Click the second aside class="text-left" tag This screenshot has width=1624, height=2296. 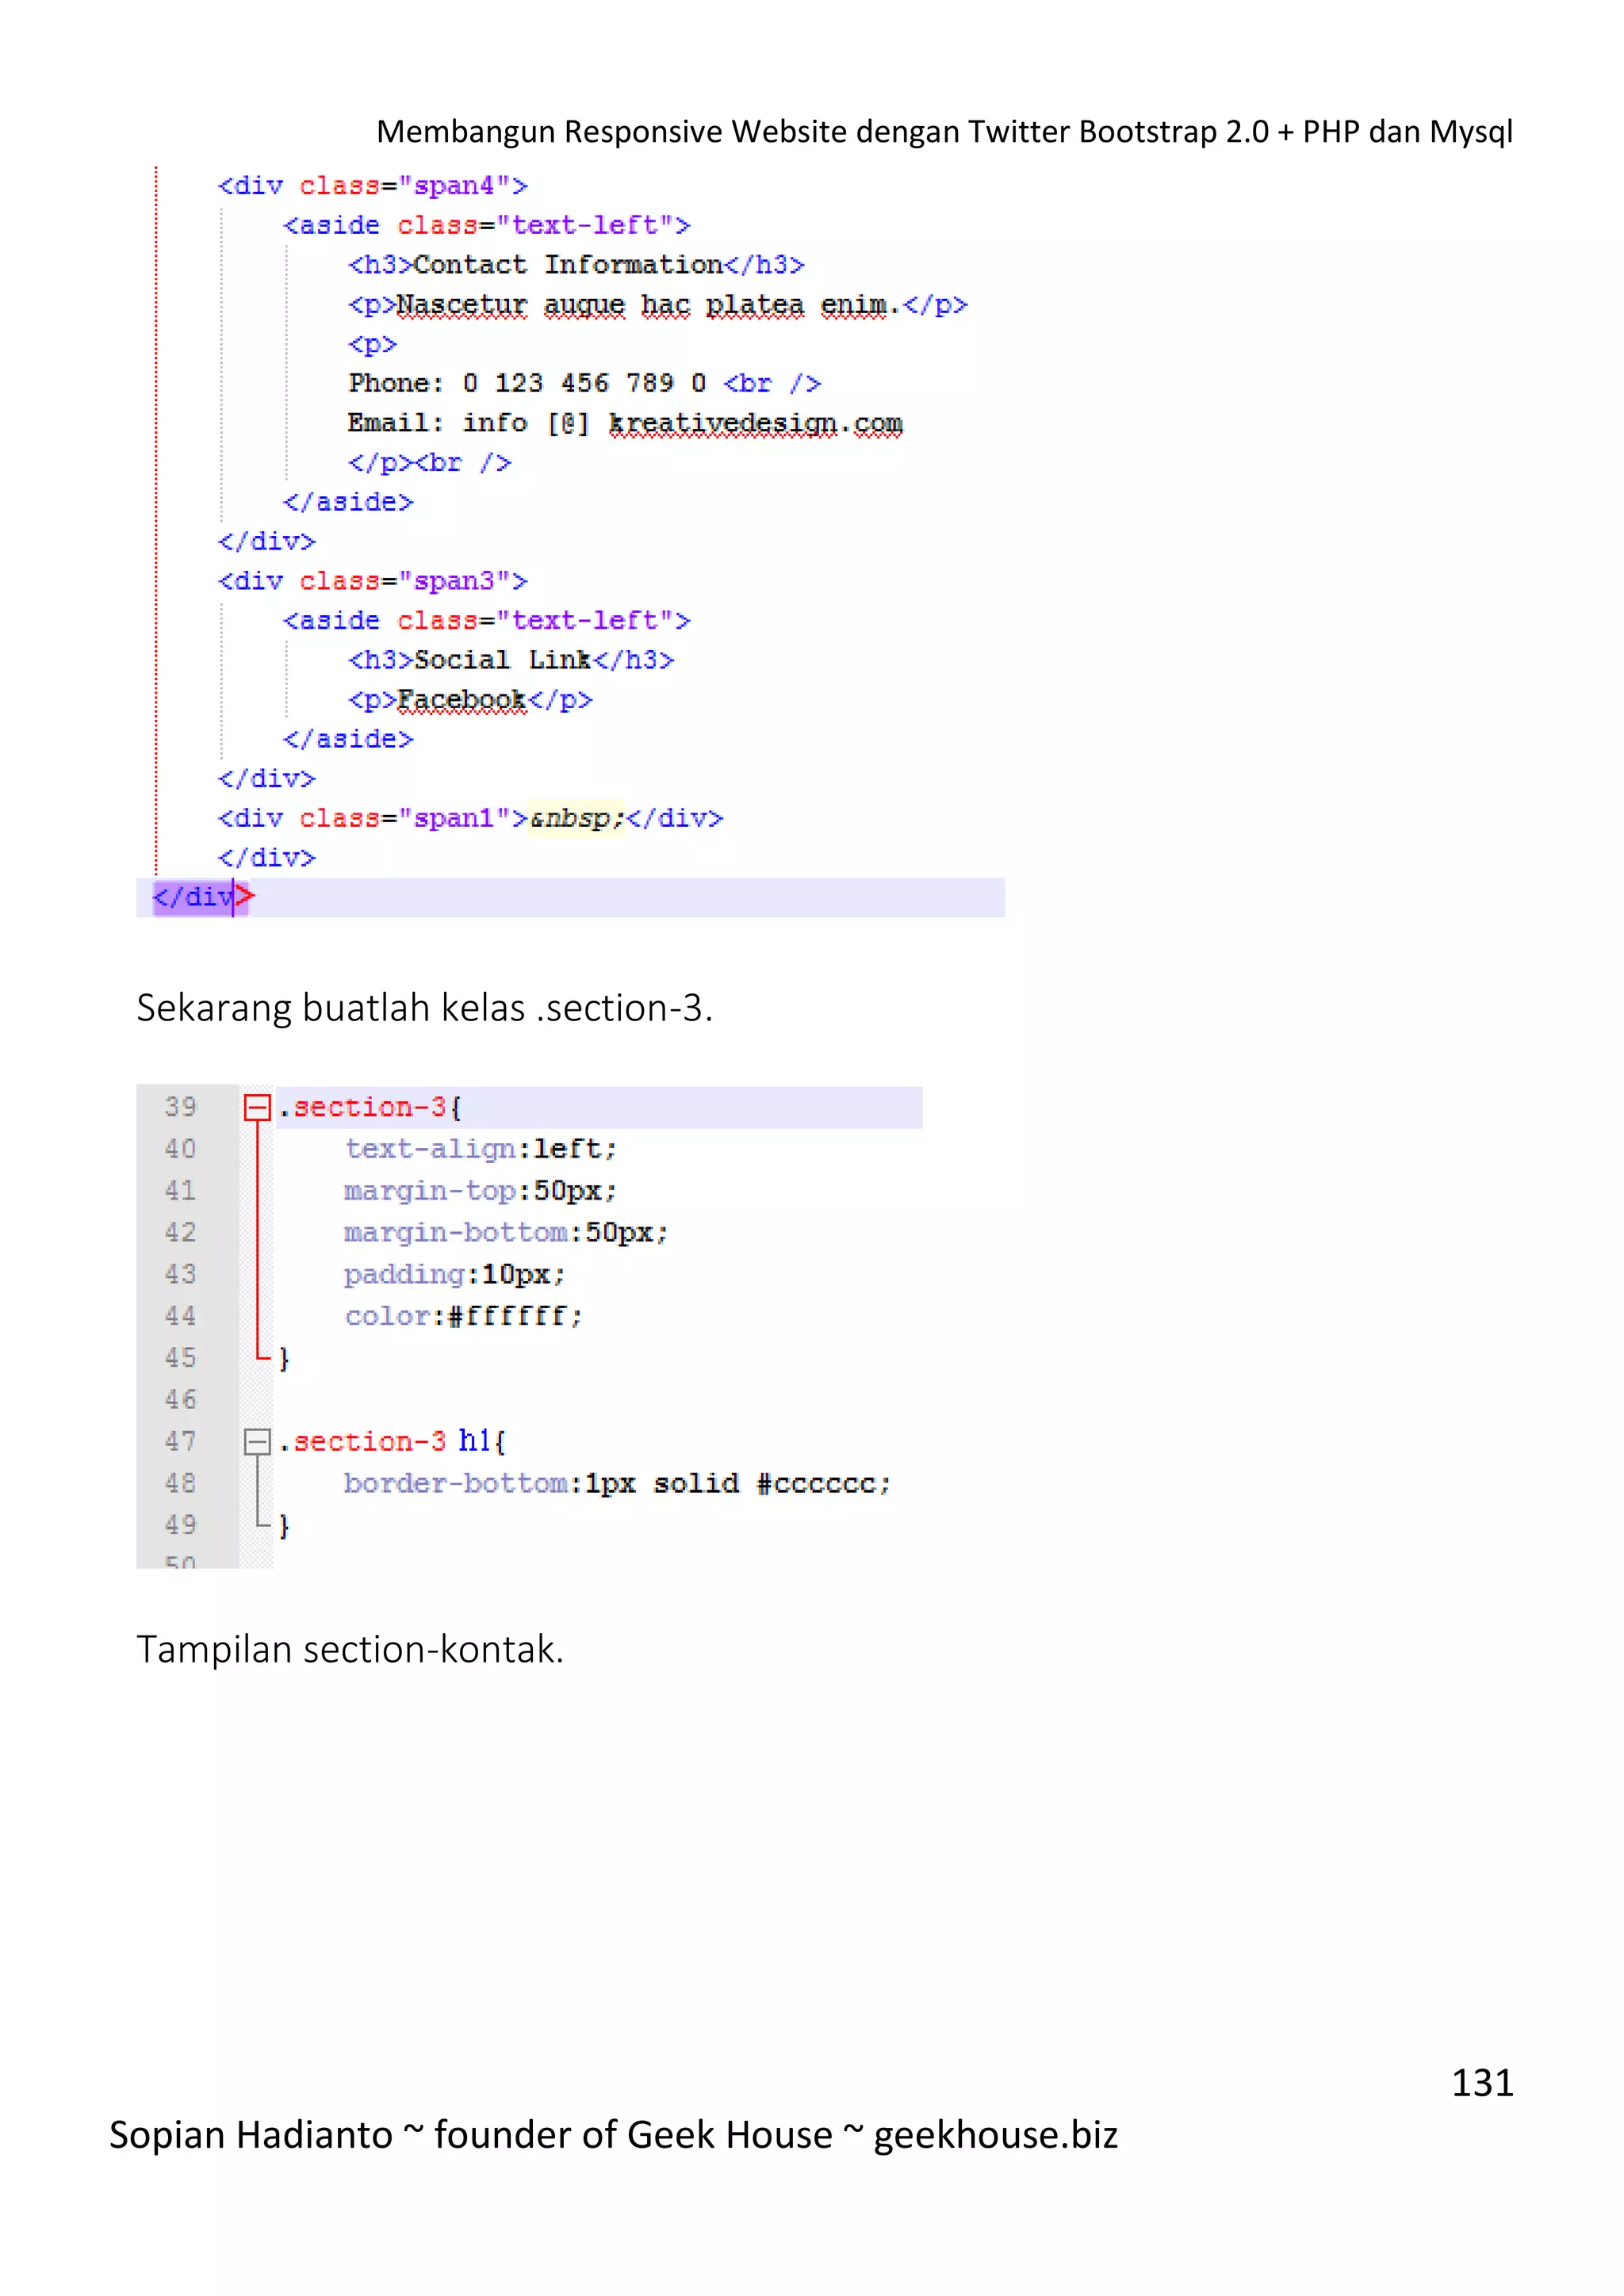(x=487, y=620)
